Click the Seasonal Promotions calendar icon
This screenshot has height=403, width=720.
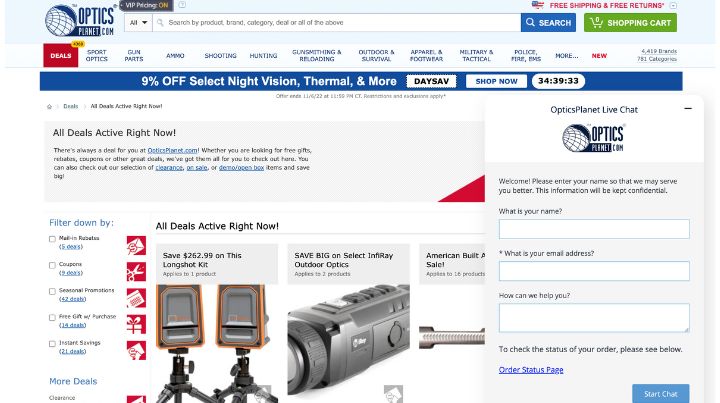tap(136, 298)
